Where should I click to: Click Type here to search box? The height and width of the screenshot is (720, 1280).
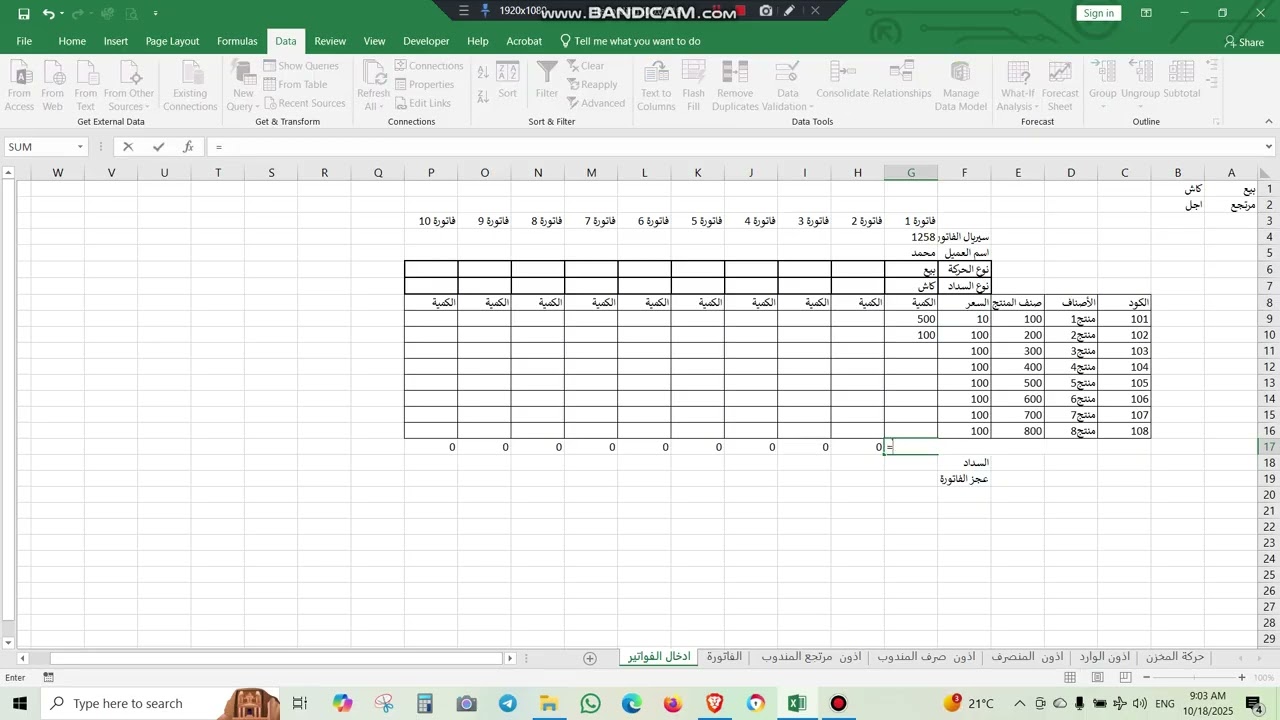(x=127, y=703)
